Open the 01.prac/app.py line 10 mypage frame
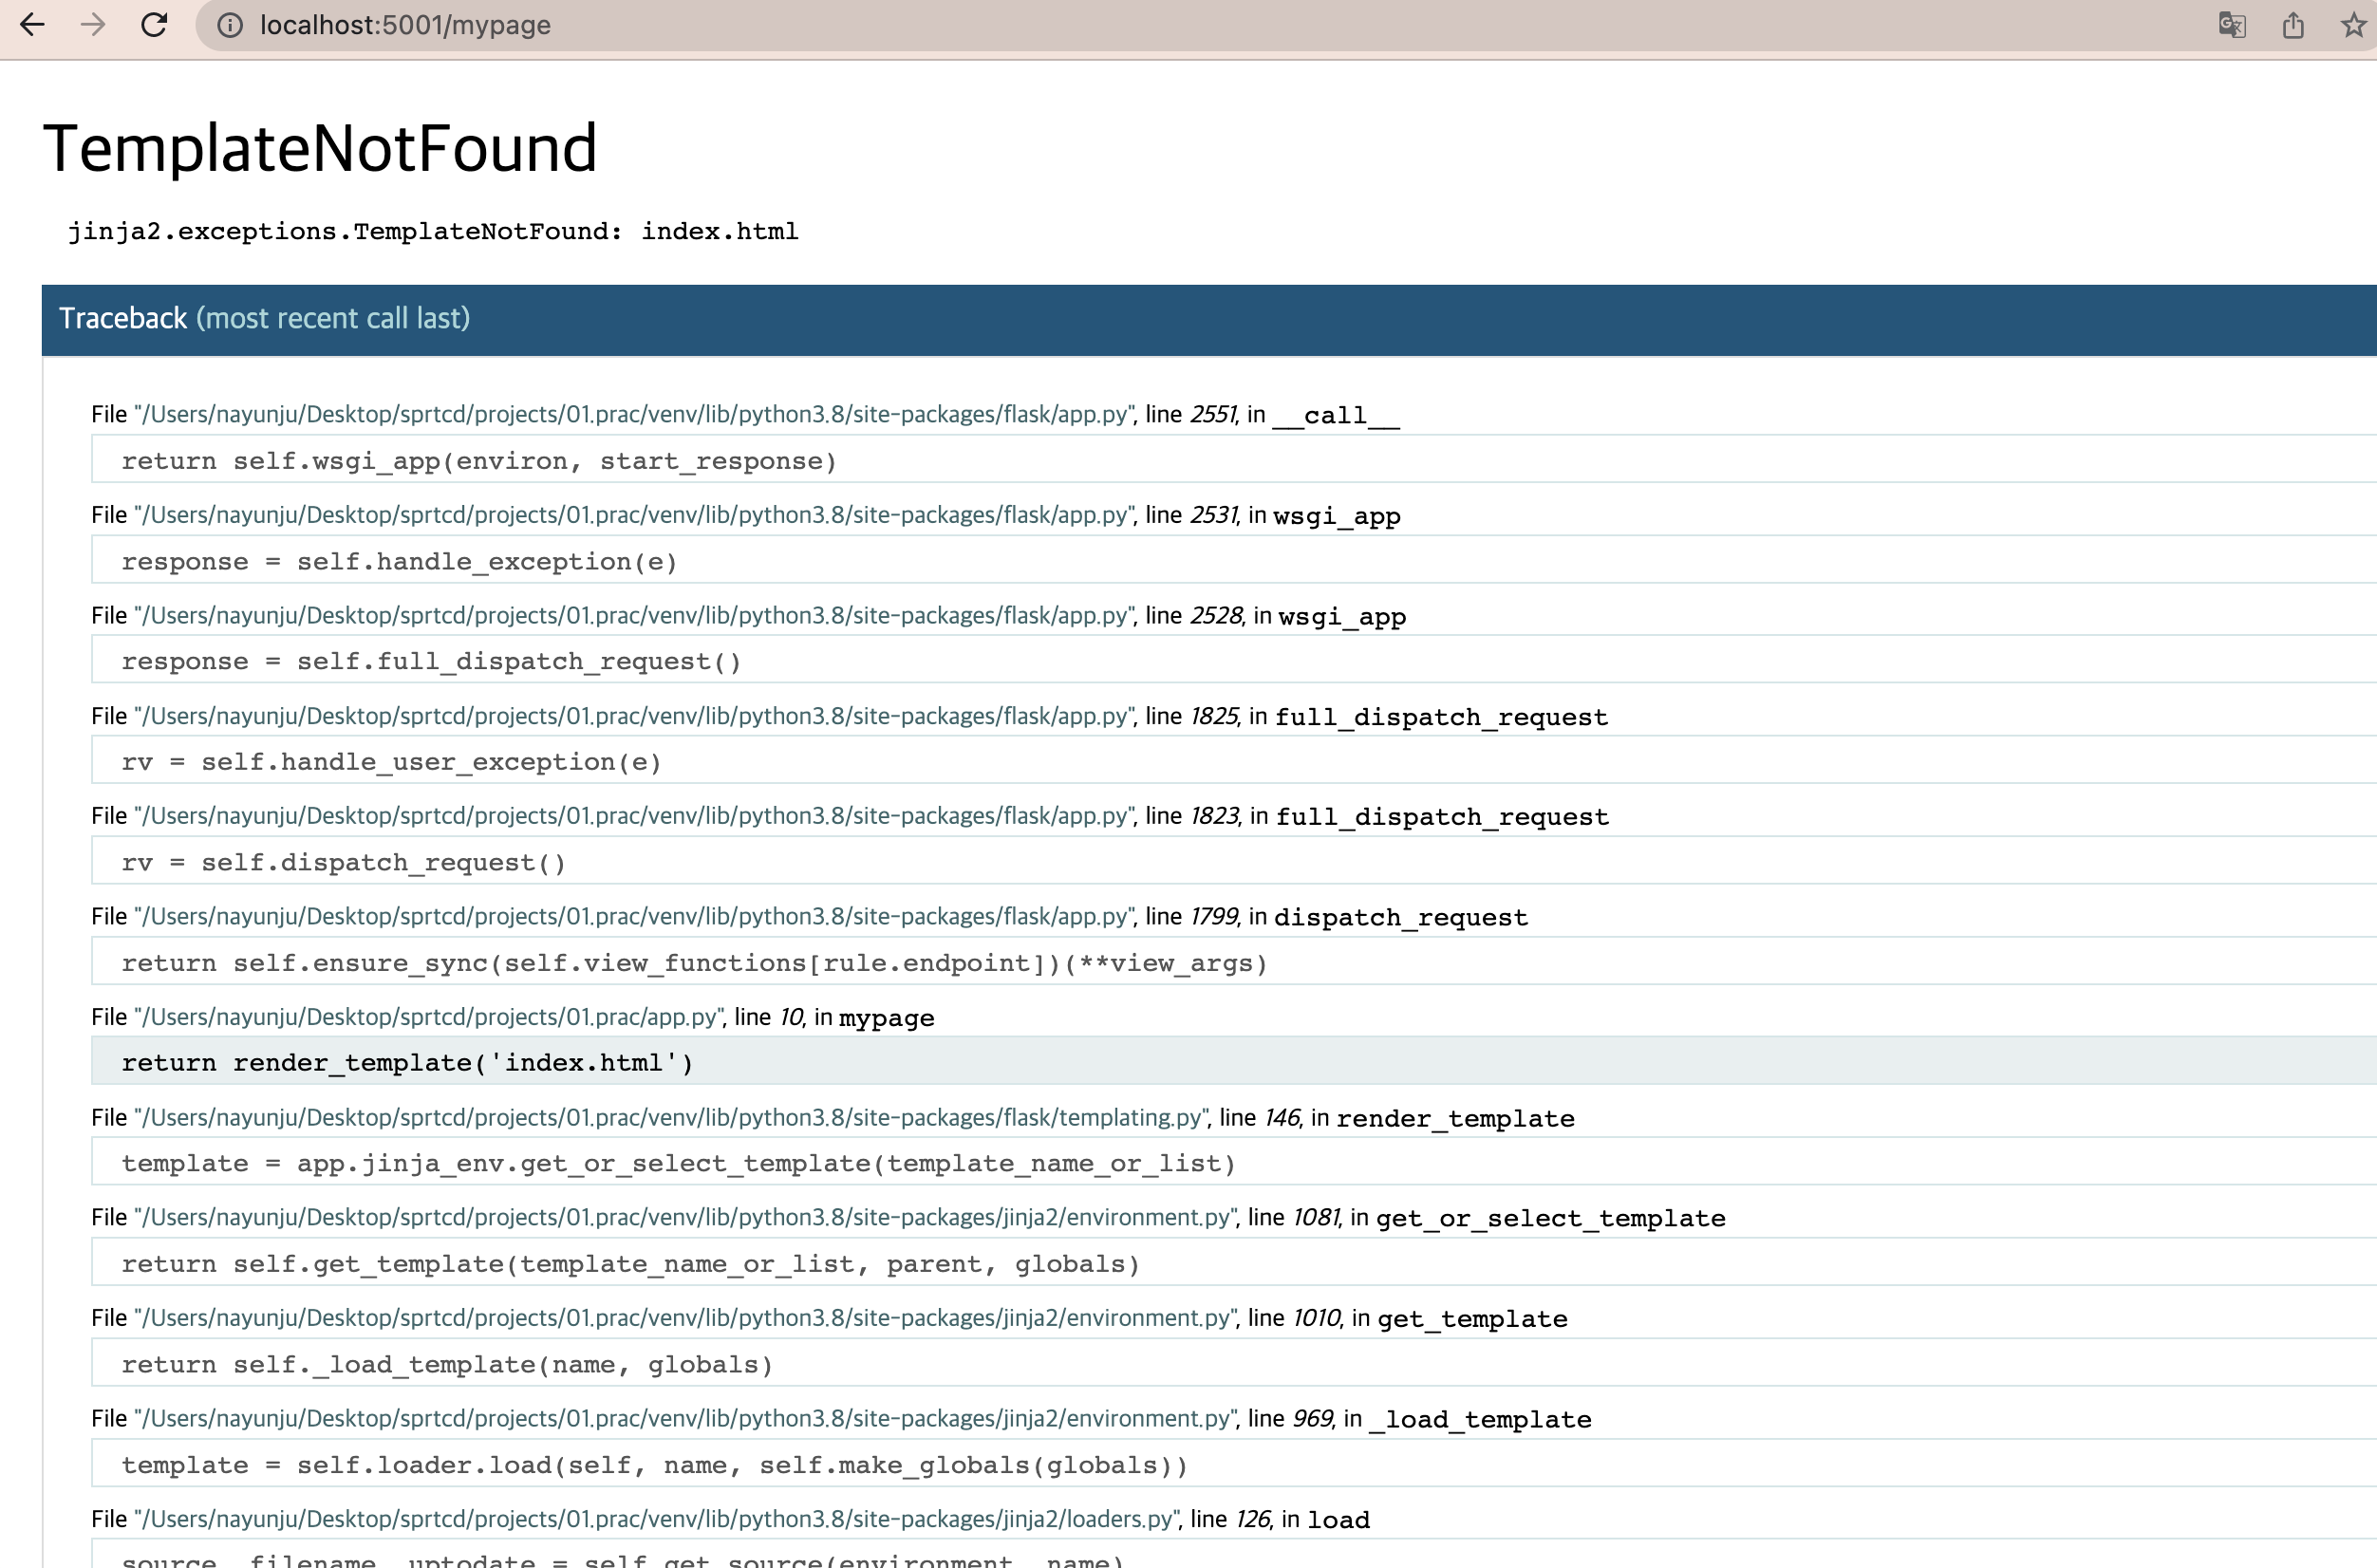The image size is (2377, 1568). (x=513, y=1017)
